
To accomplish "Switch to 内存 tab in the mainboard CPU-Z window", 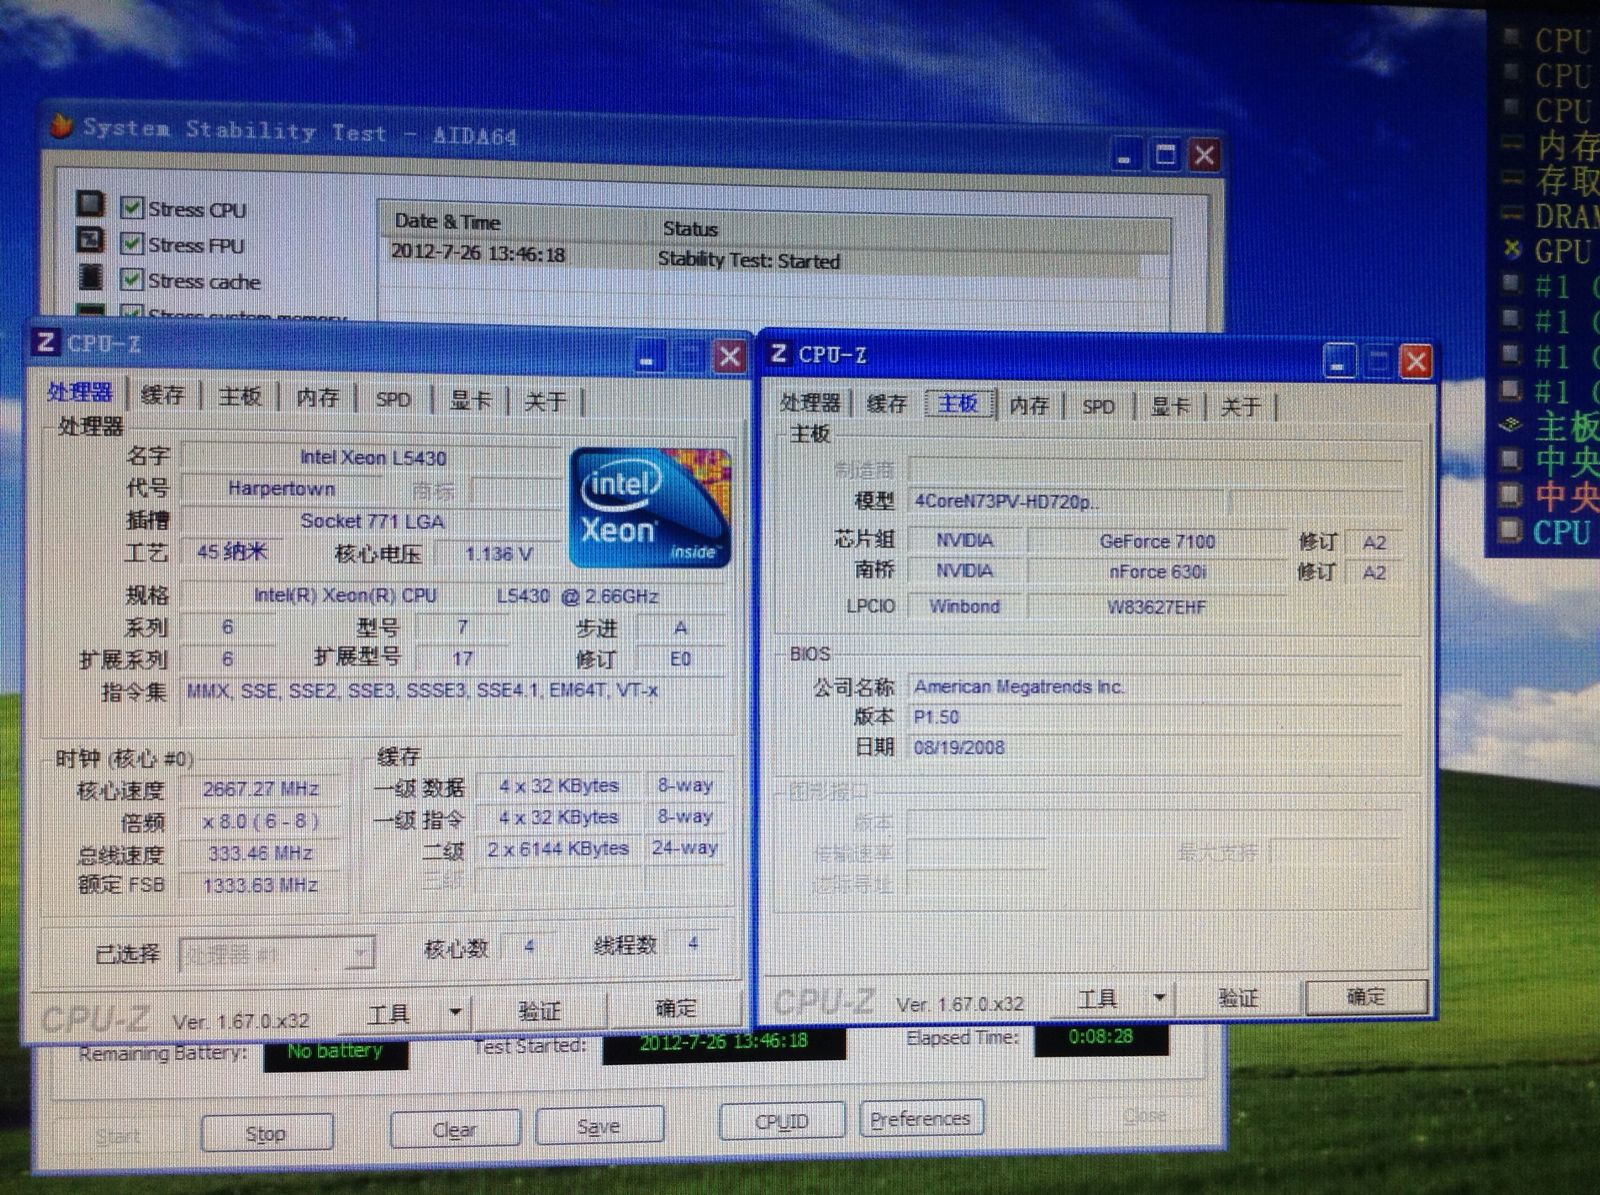I will pos(1029,405).
